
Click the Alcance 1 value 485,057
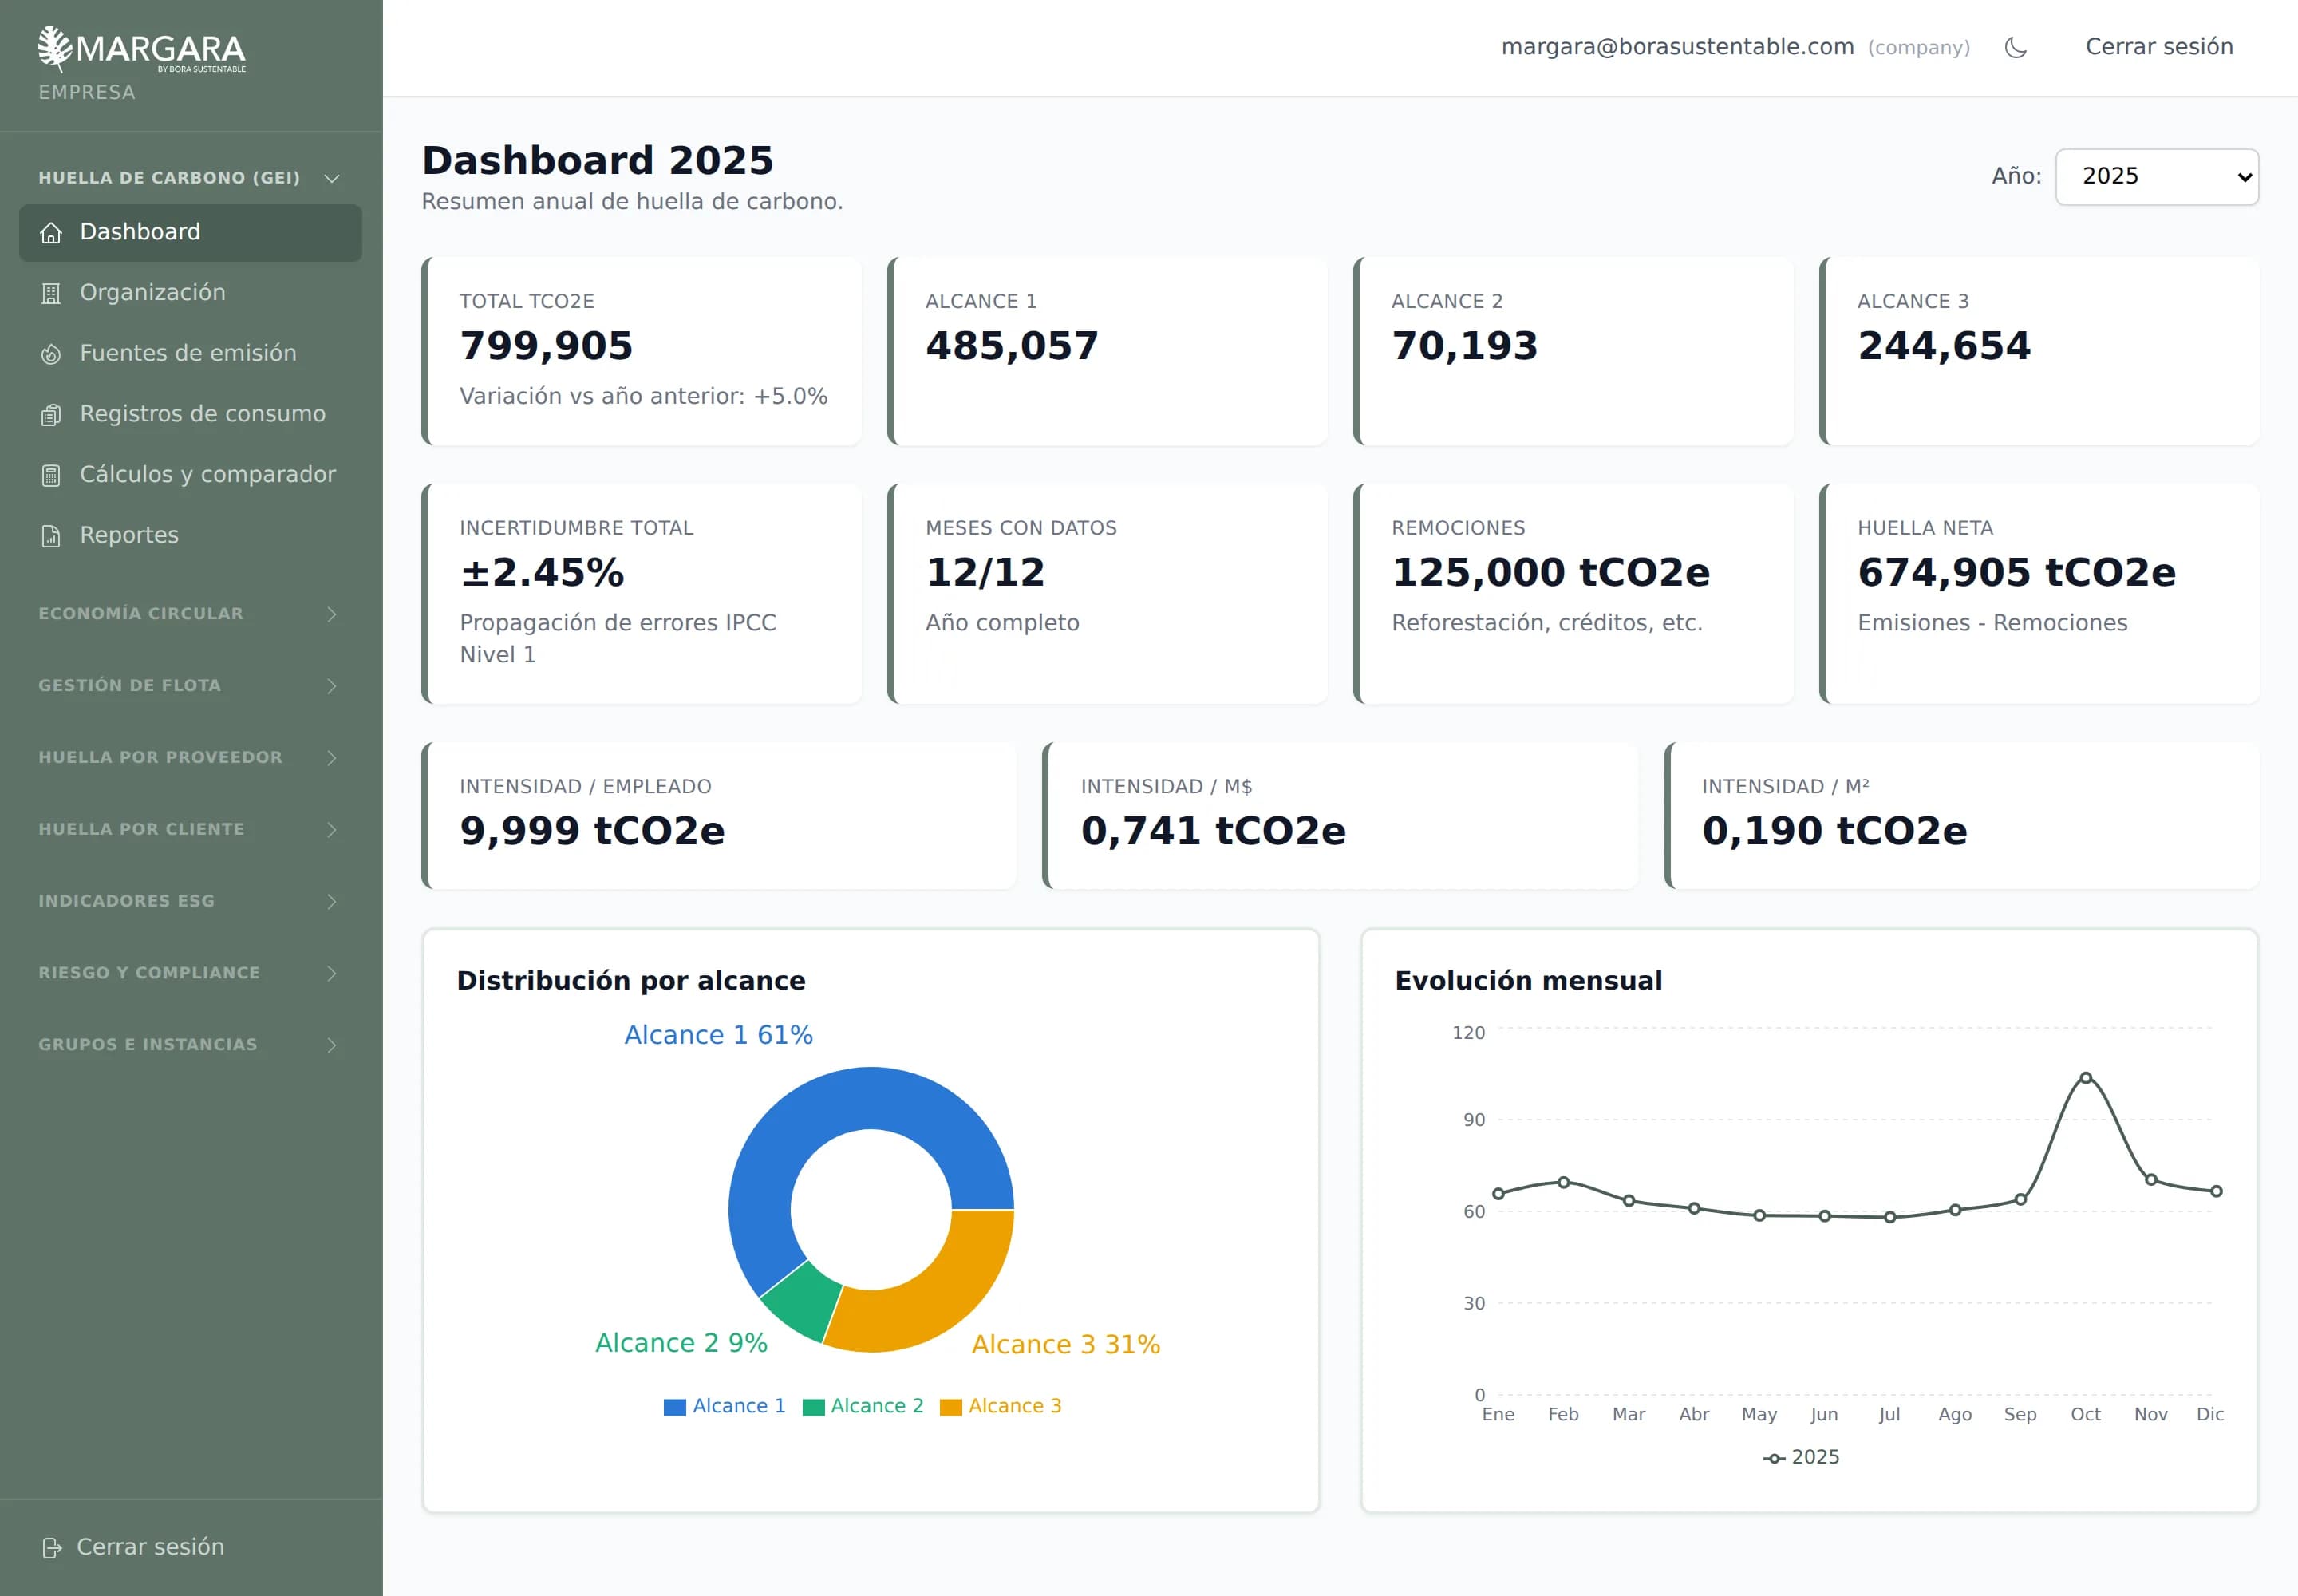tap(1012, 346)
